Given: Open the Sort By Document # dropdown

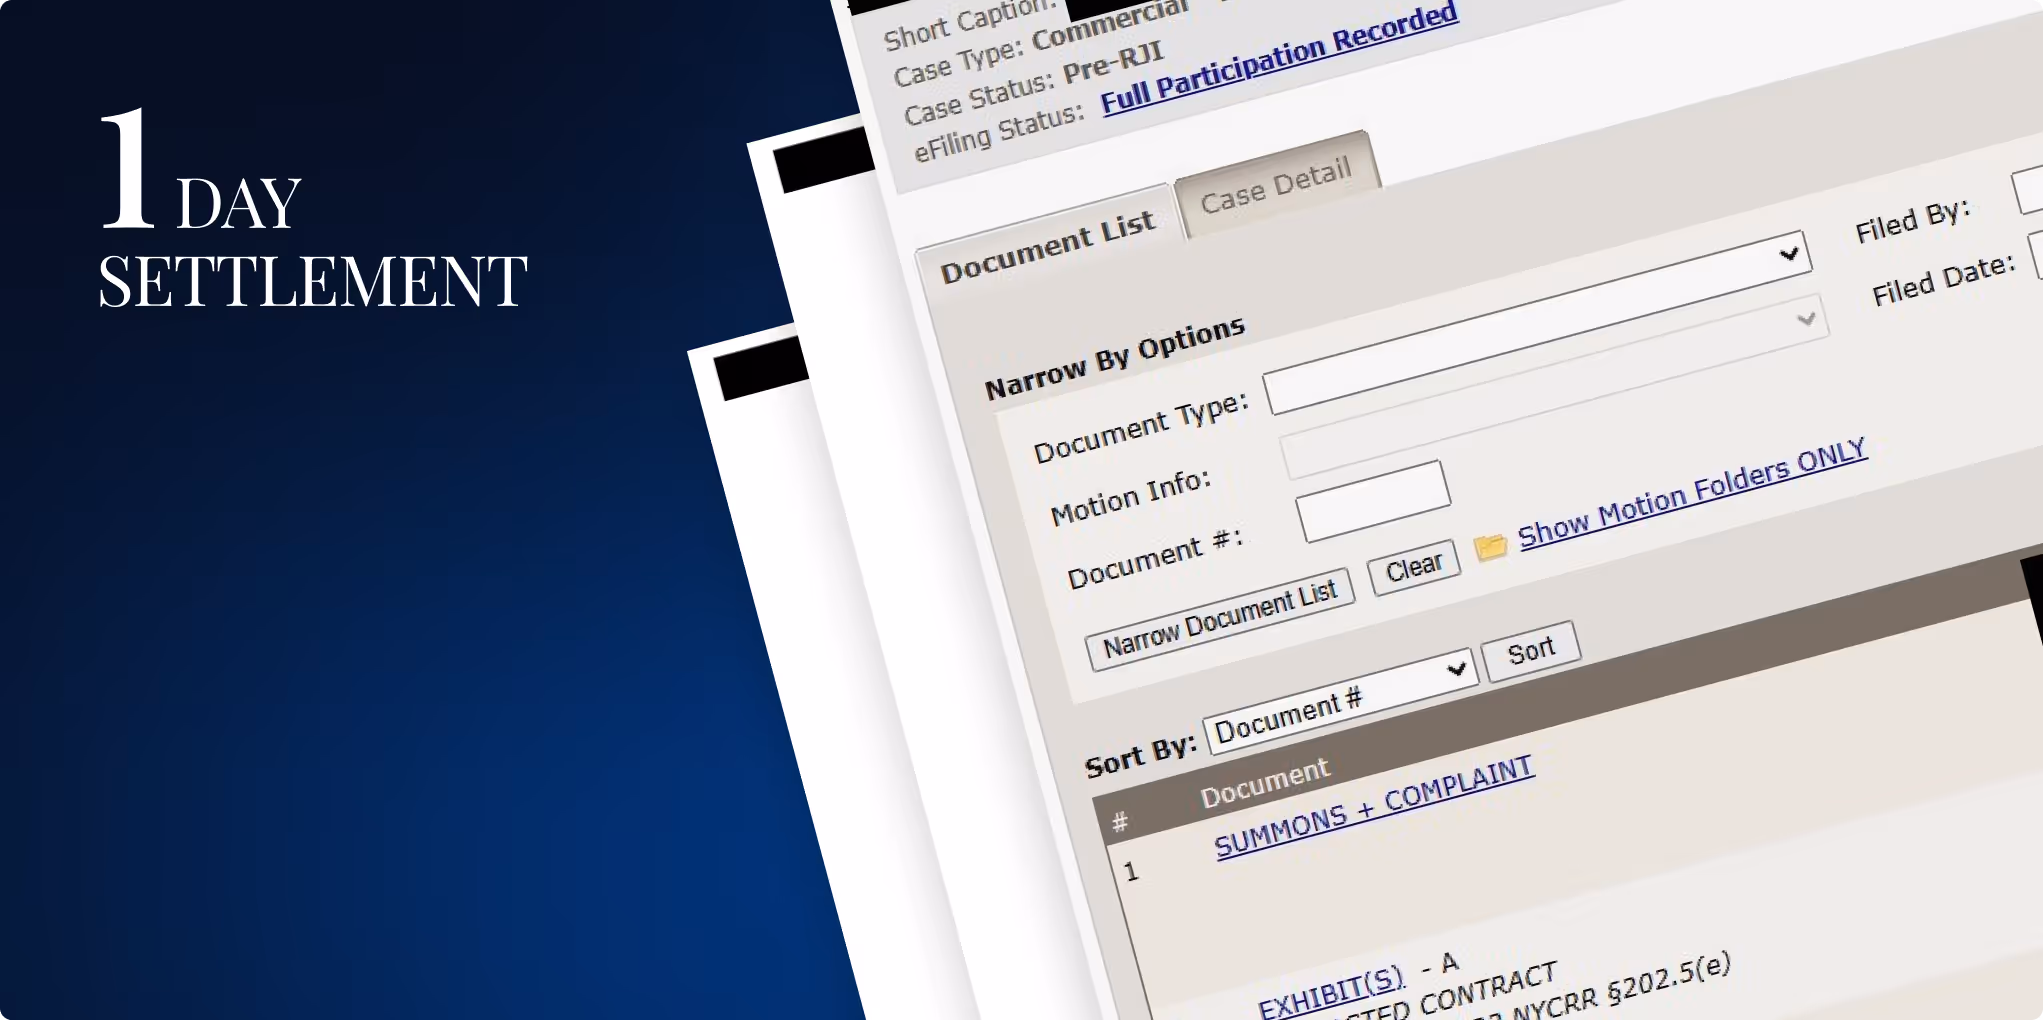Looking at the screenshot, I should point(1340,700).
